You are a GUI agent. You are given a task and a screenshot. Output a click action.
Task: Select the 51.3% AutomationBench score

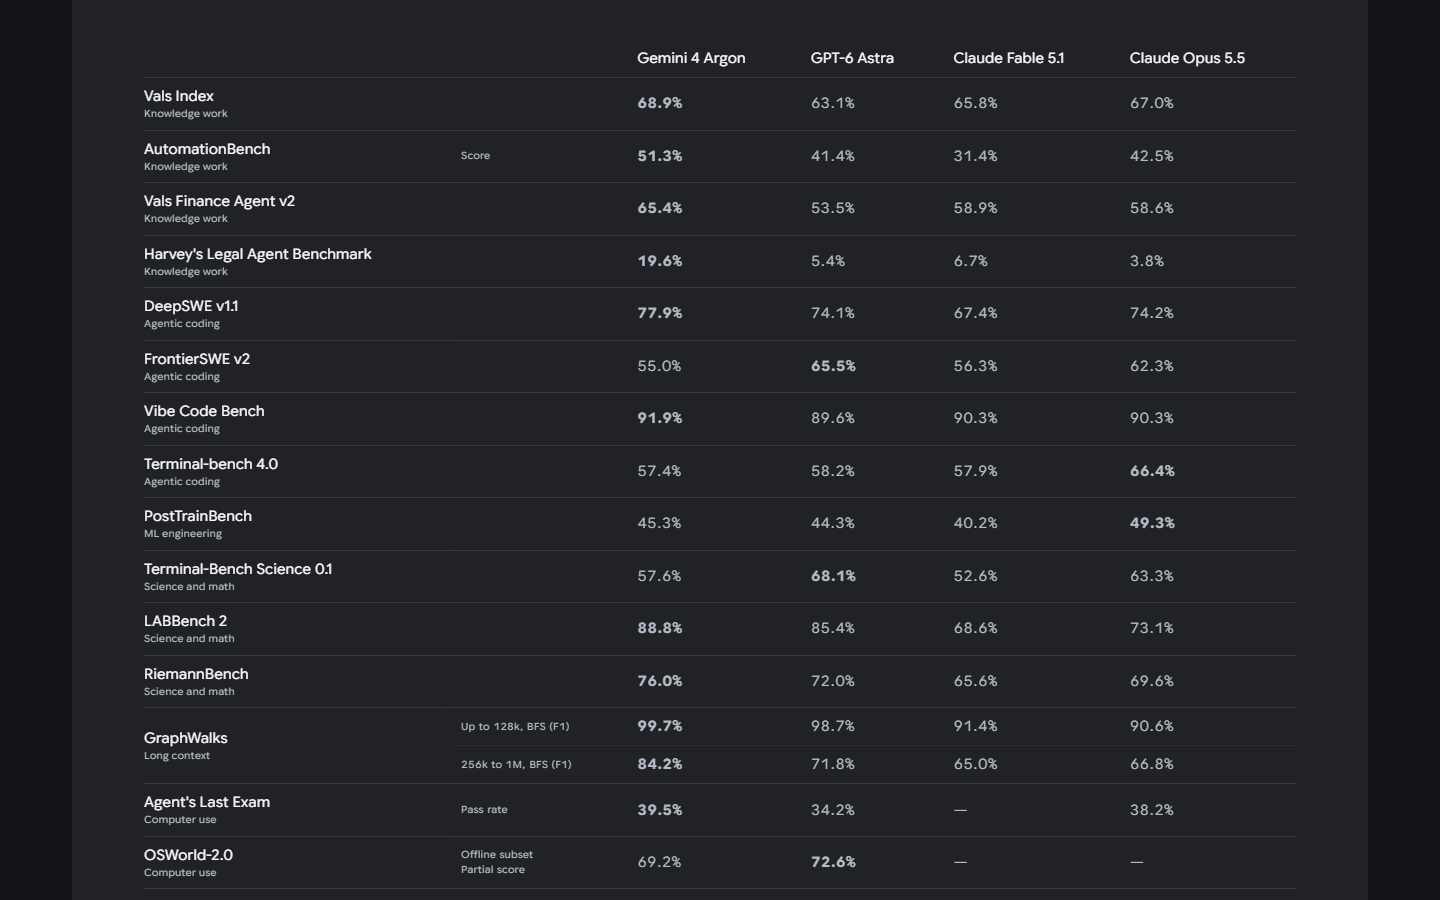click(x=660, y=156)
